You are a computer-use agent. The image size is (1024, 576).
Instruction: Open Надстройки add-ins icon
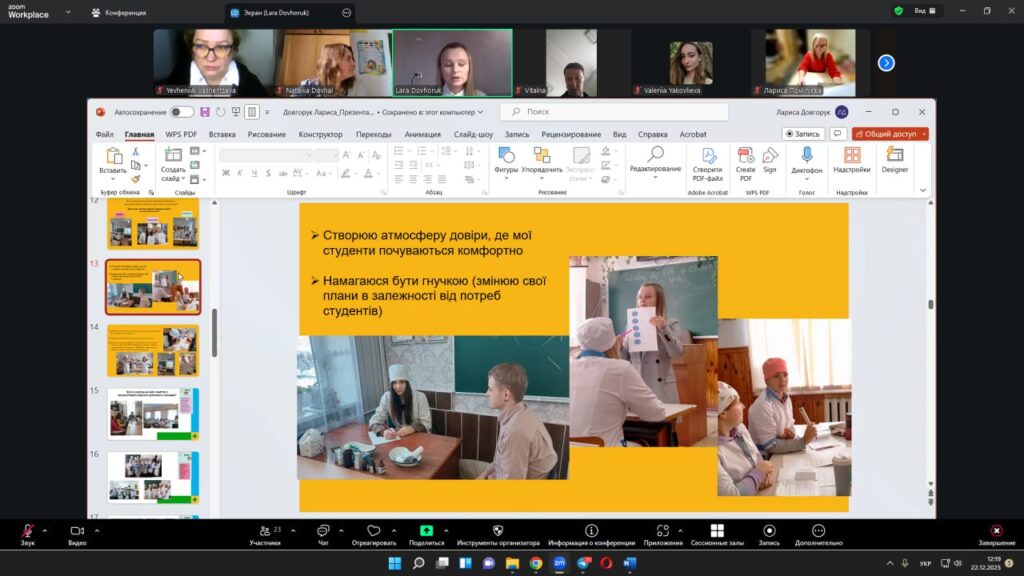852,155
